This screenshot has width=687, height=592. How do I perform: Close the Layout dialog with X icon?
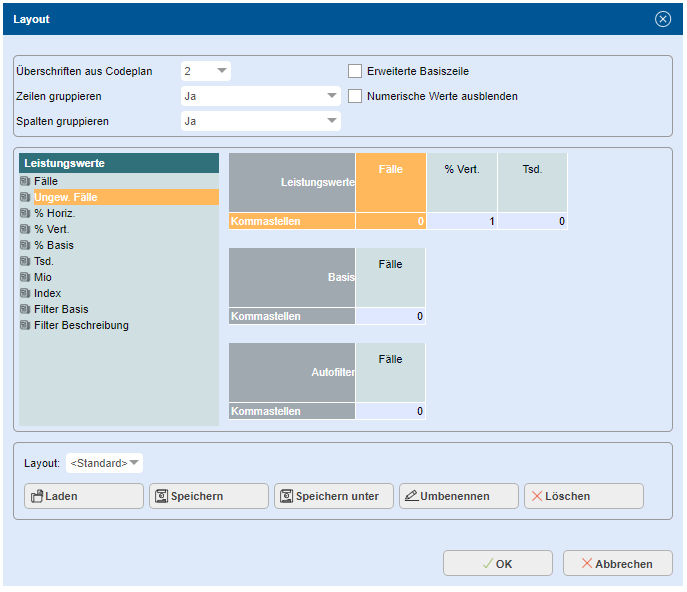click(662, 19)
